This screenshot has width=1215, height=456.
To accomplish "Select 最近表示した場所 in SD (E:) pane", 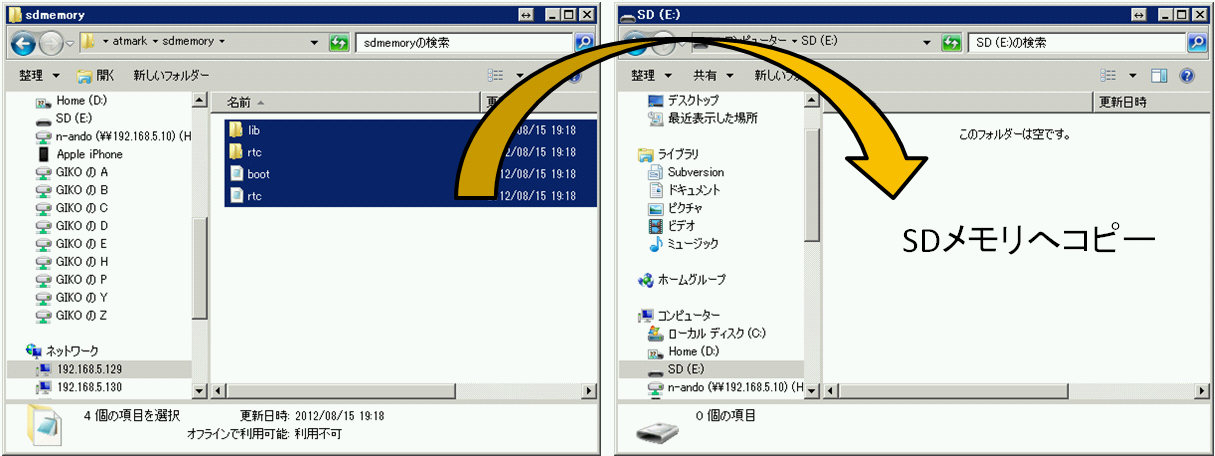I will [702, 119].
